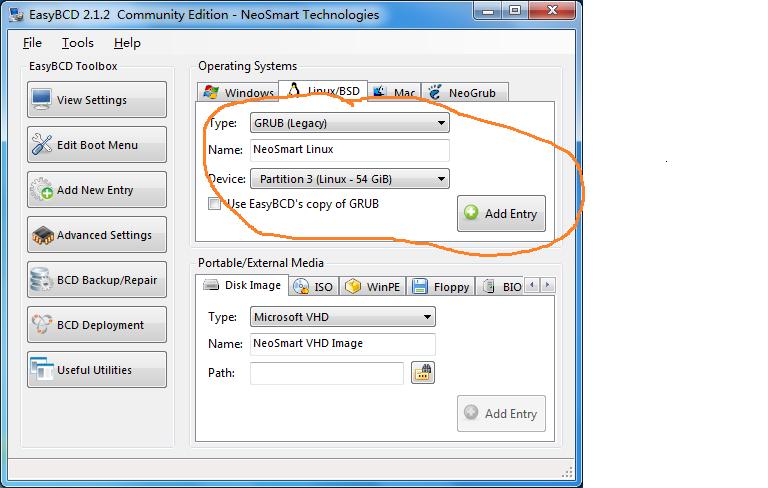Expand the Partition 3 Device dropdown
The height and width of the screenshot is (488, 768).
pyautogui.click(x=348, y=179)
